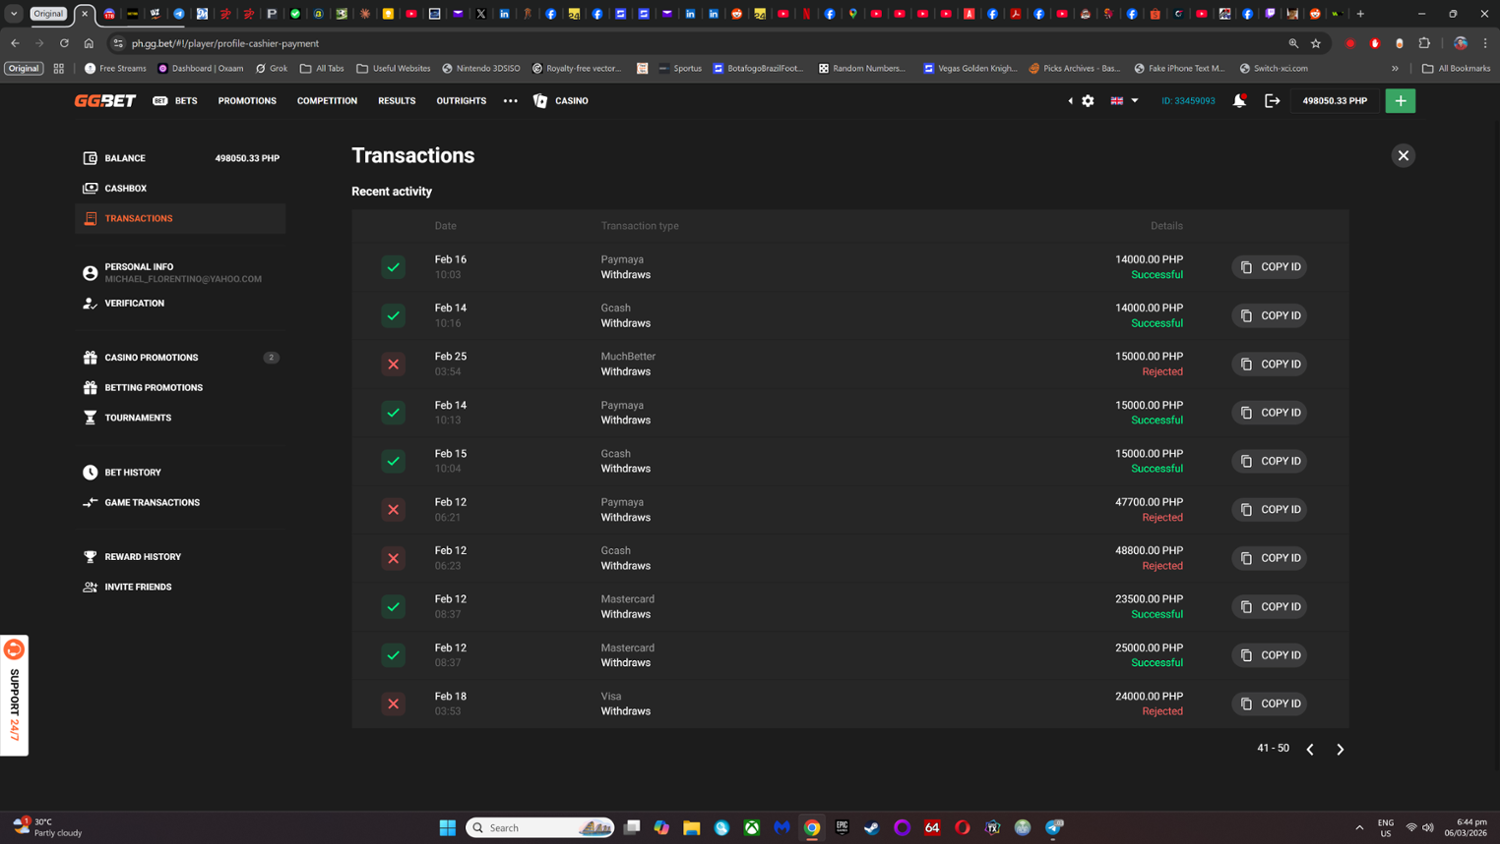Open Reward History from the sidebar
The height and width of the screenshot is (844, 1500).
(x=142, y=557)
